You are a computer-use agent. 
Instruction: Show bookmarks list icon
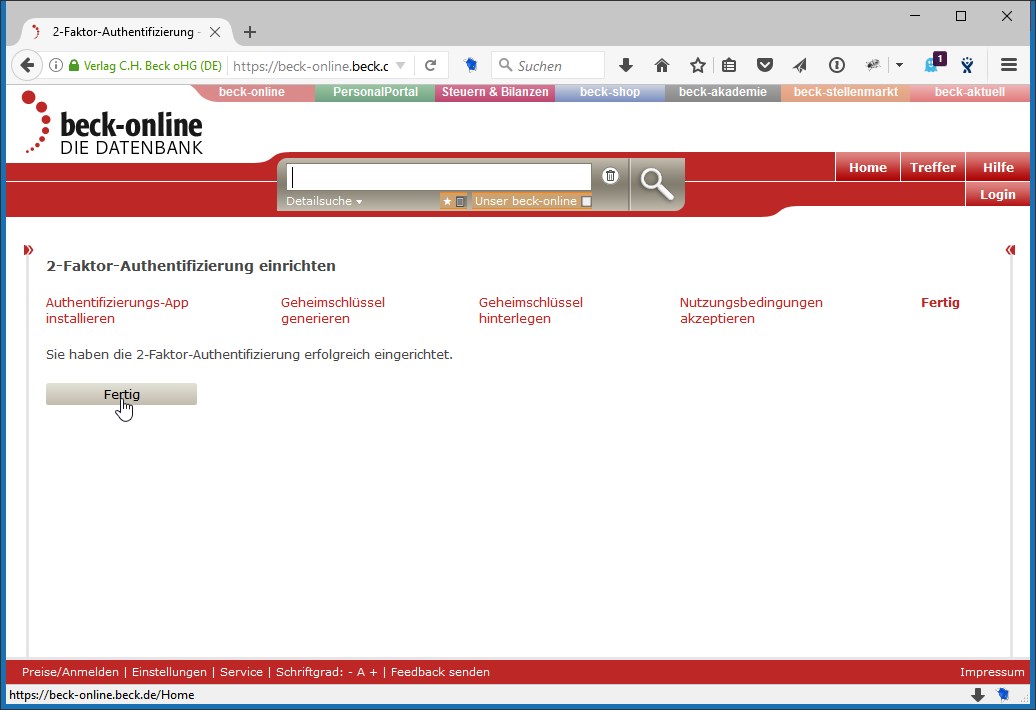pos(729,65)
